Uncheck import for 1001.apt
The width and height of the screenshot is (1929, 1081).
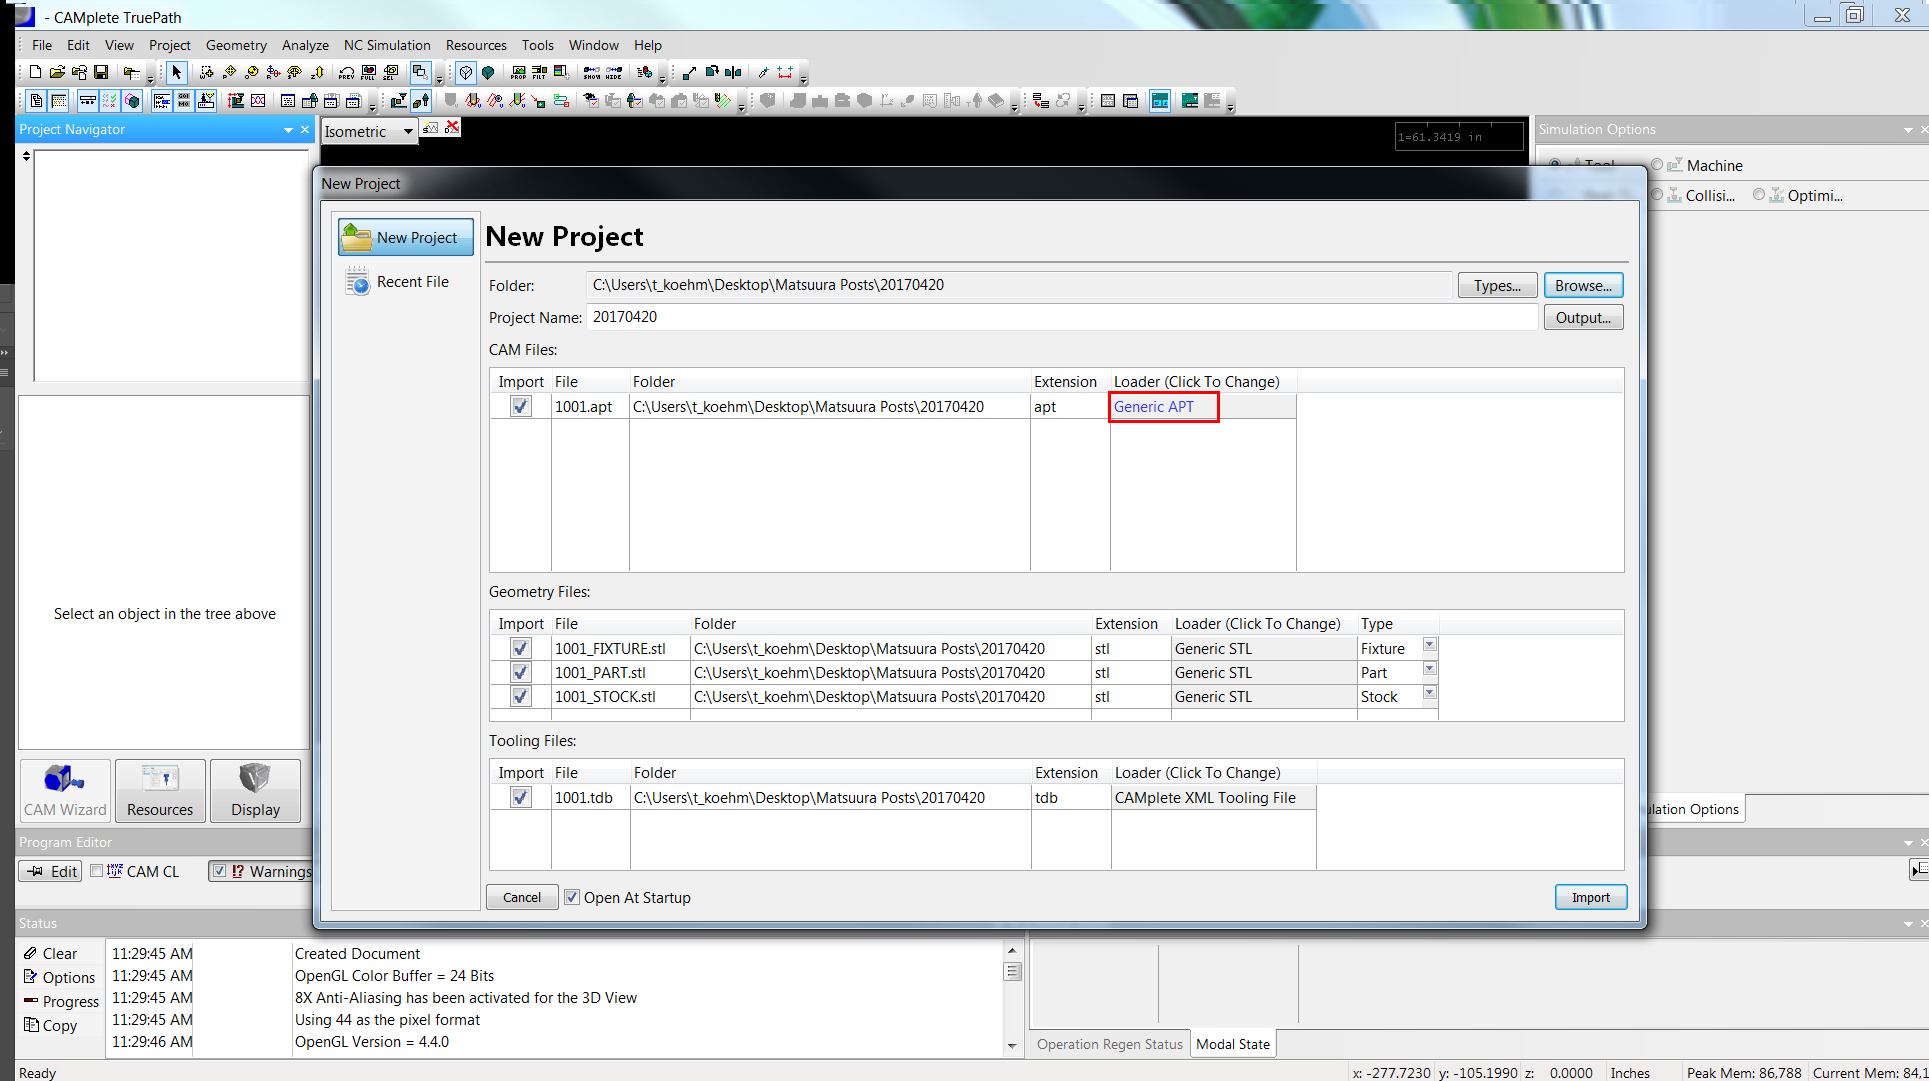pos(520,406)
